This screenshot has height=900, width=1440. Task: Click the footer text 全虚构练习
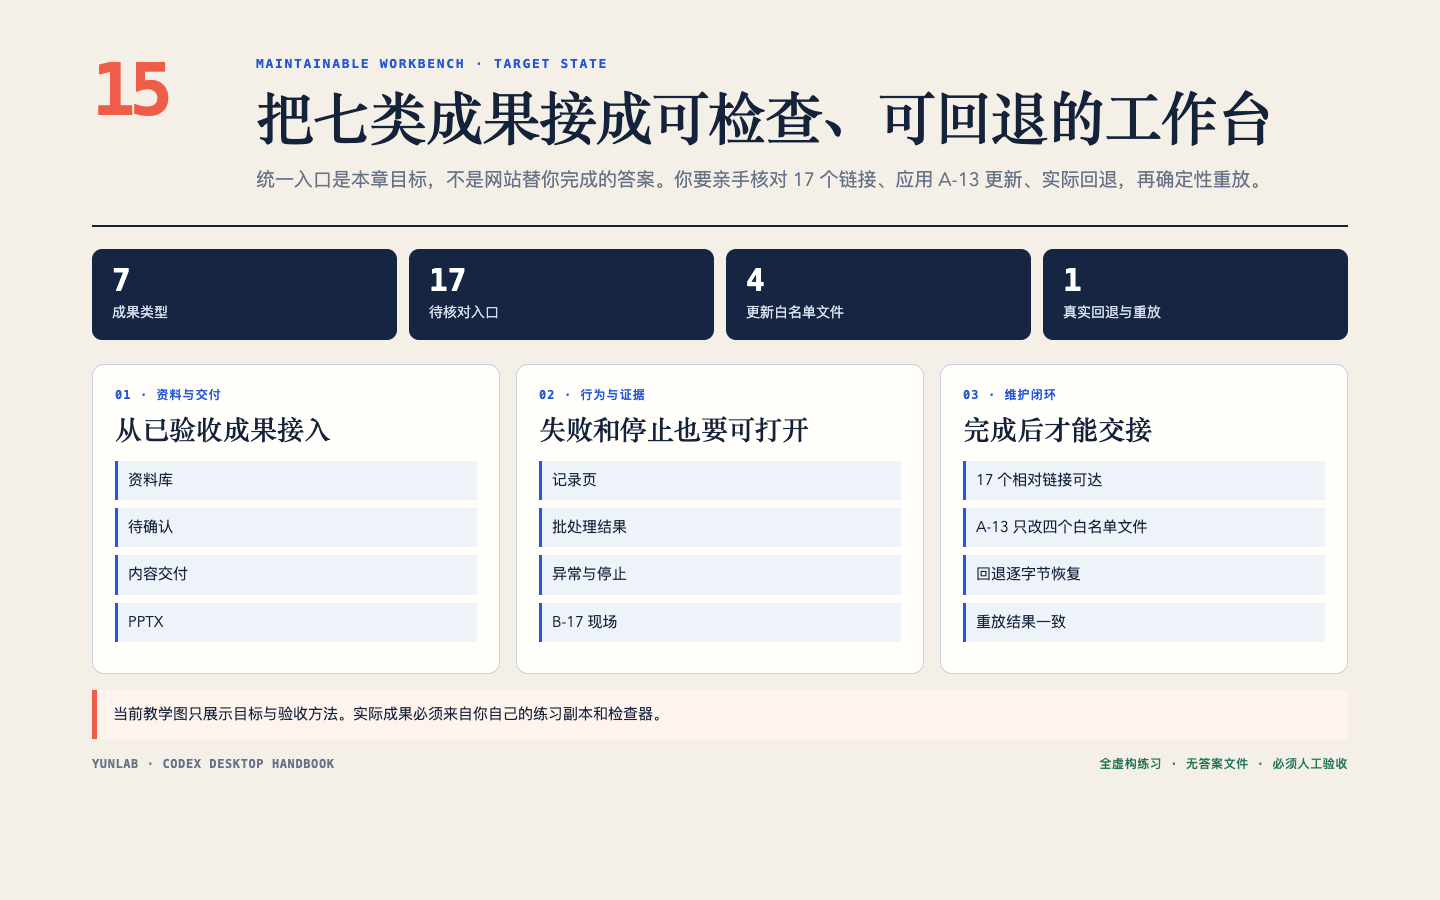(x=1130, y=764)
